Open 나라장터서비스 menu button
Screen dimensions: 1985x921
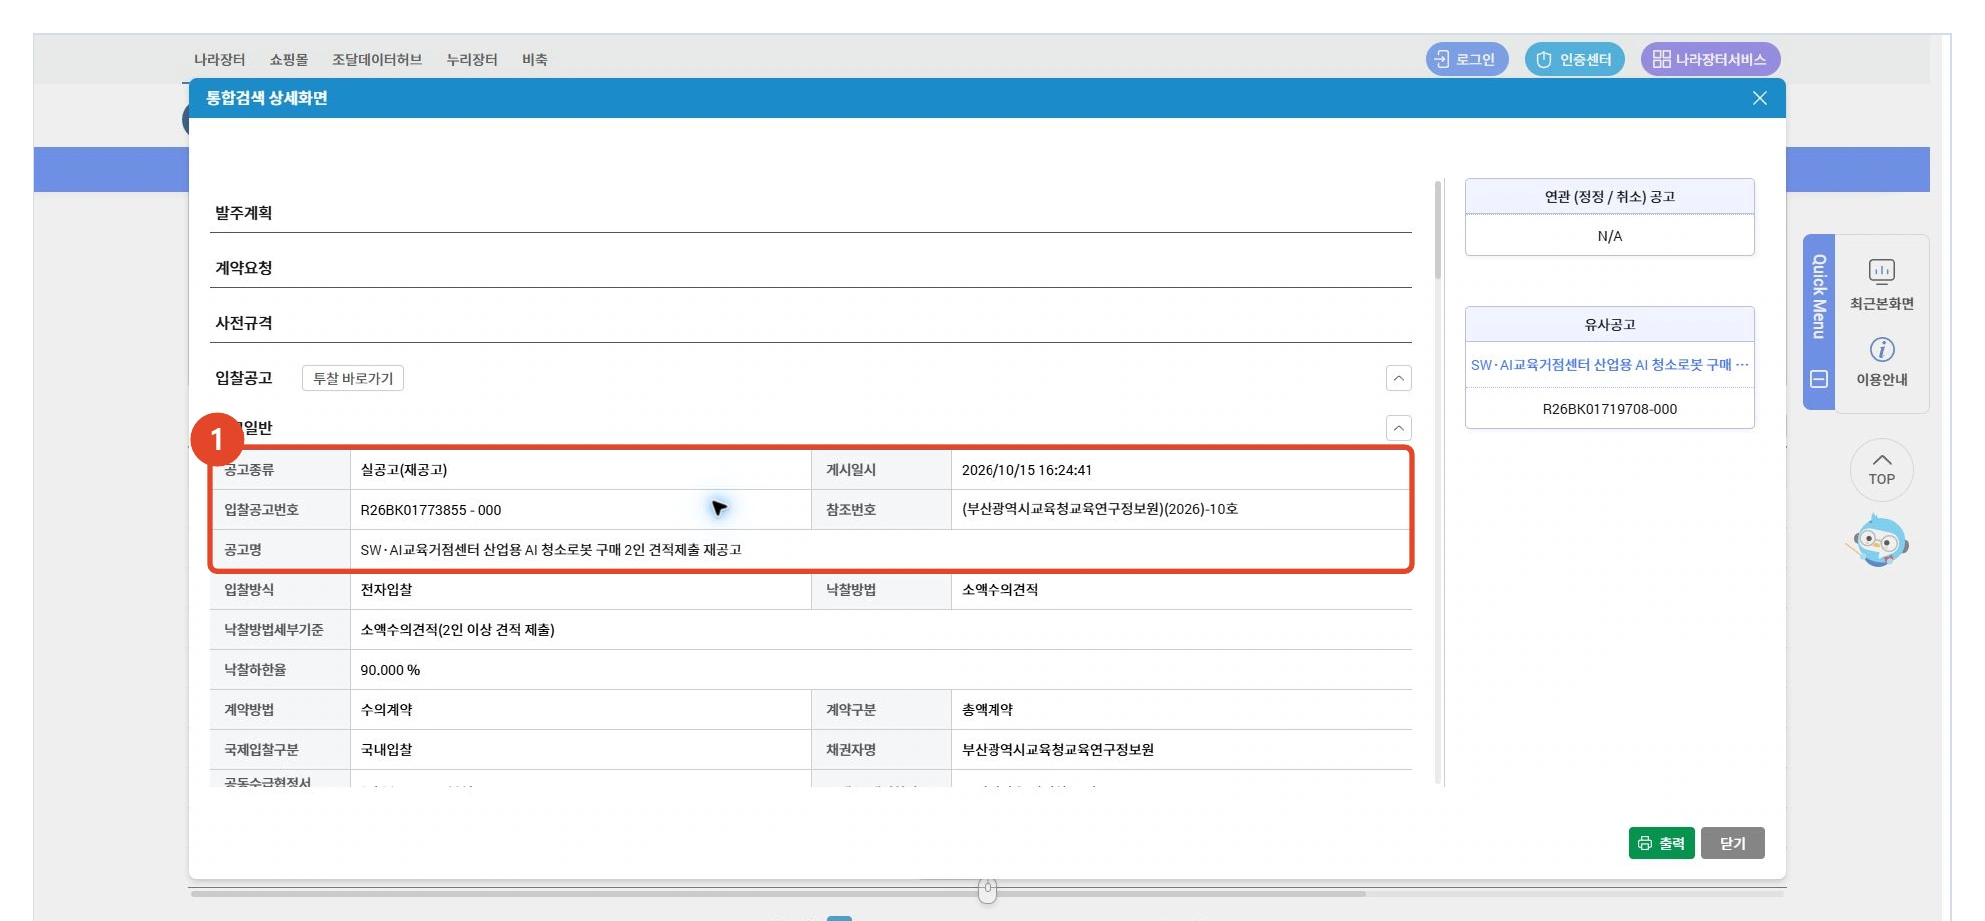[x=1710, y=59]
